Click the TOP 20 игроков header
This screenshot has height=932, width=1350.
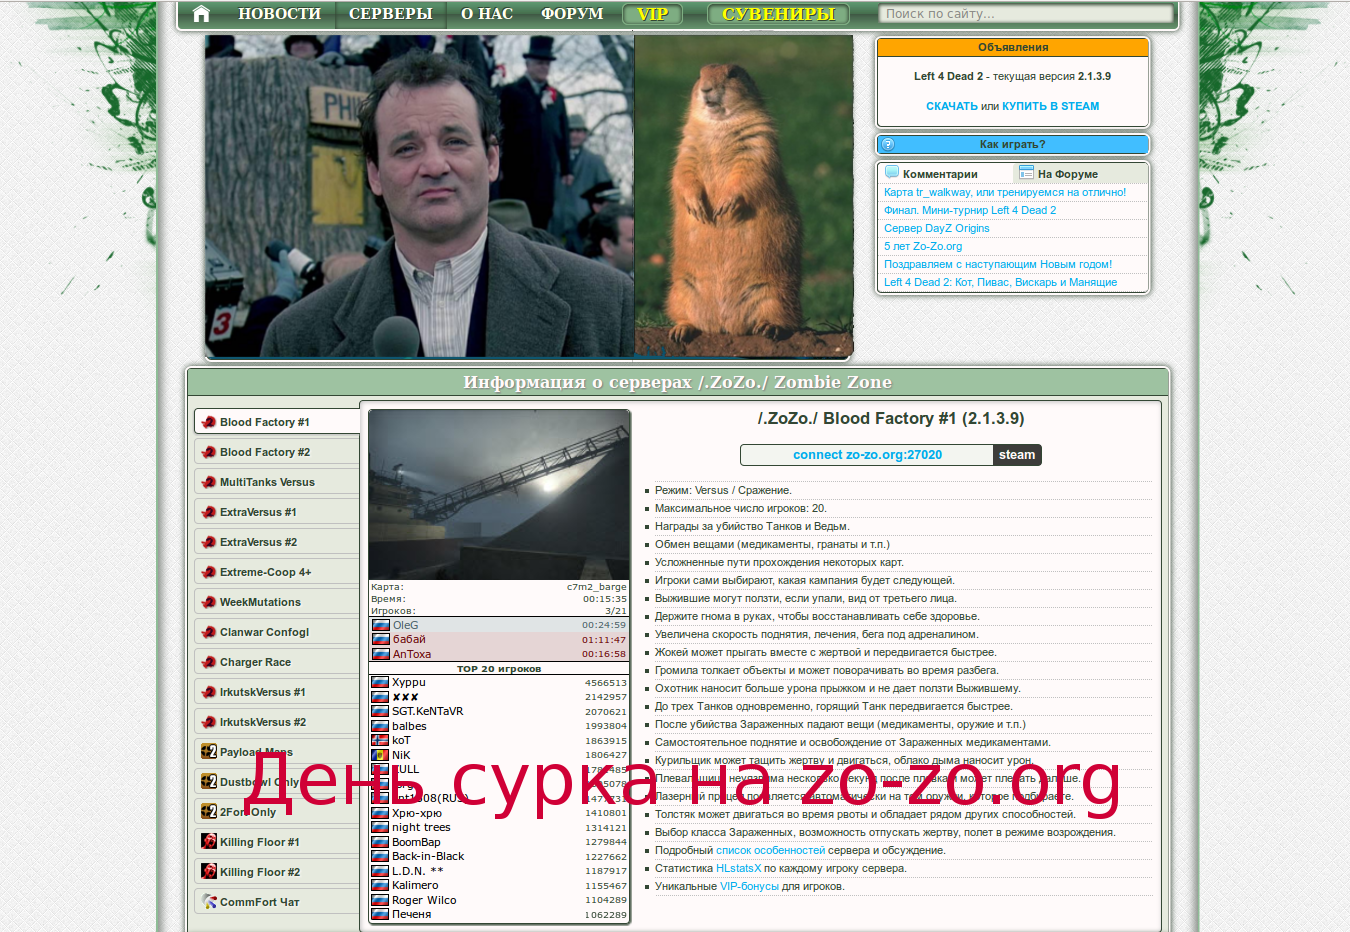pyautogui.click(x=499, y=669)
